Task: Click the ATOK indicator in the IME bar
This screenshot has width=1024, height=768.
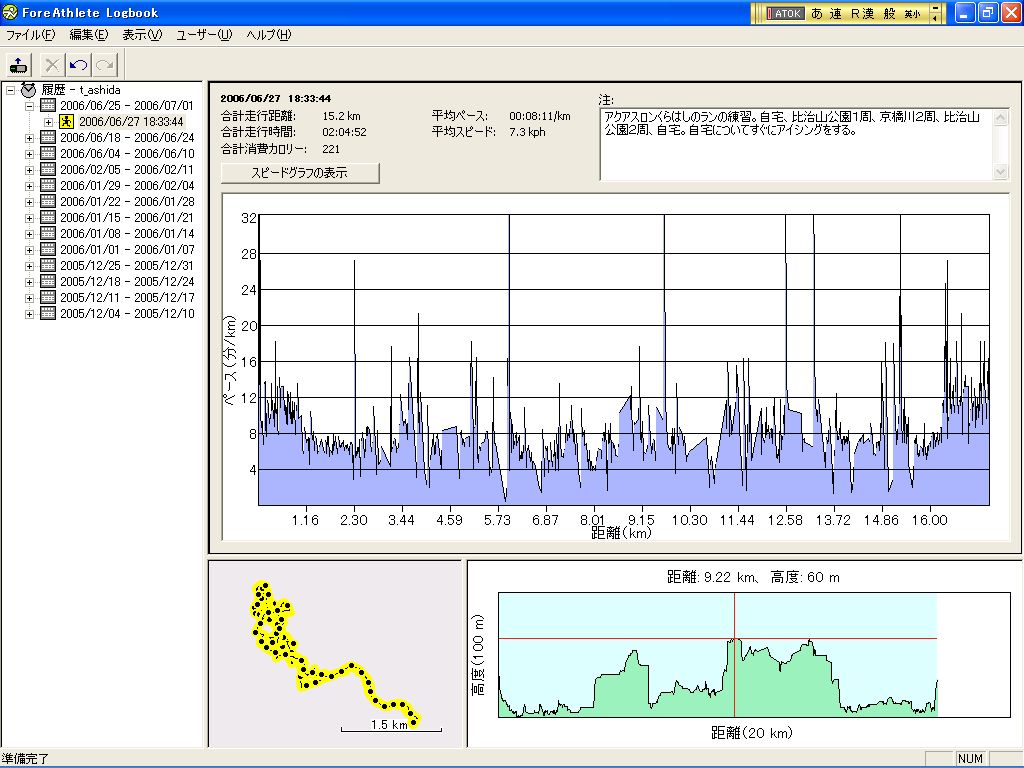Action: click(x=785, y=13)
